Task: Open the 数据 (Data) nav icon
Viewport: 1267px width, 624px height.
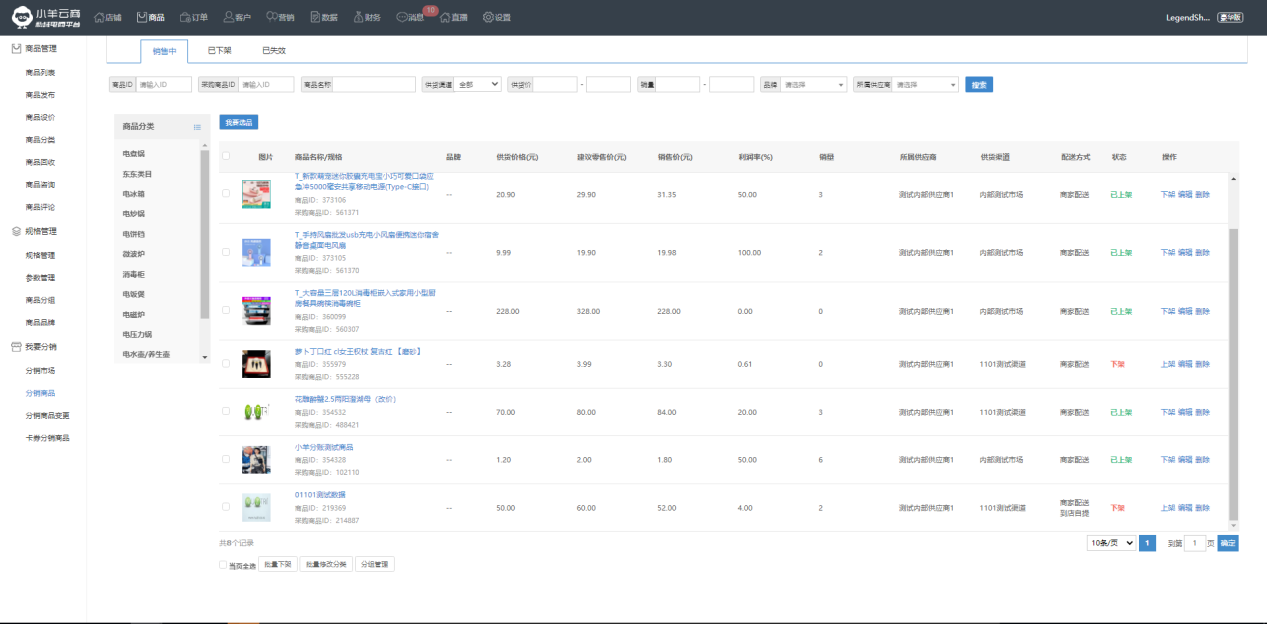Action: (316, 17)
